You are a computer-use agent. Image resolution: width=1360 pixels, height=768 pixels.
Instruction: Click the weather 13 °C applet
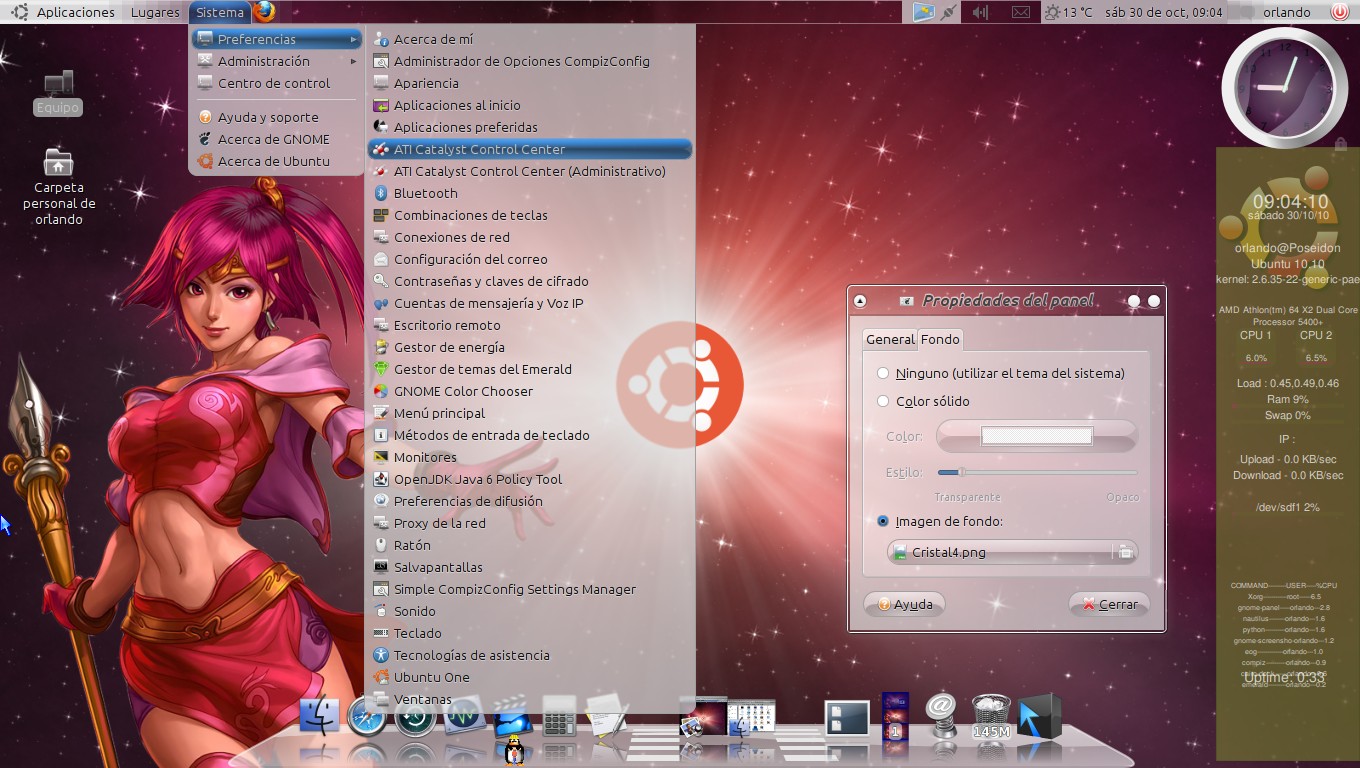pos(1068,12)
